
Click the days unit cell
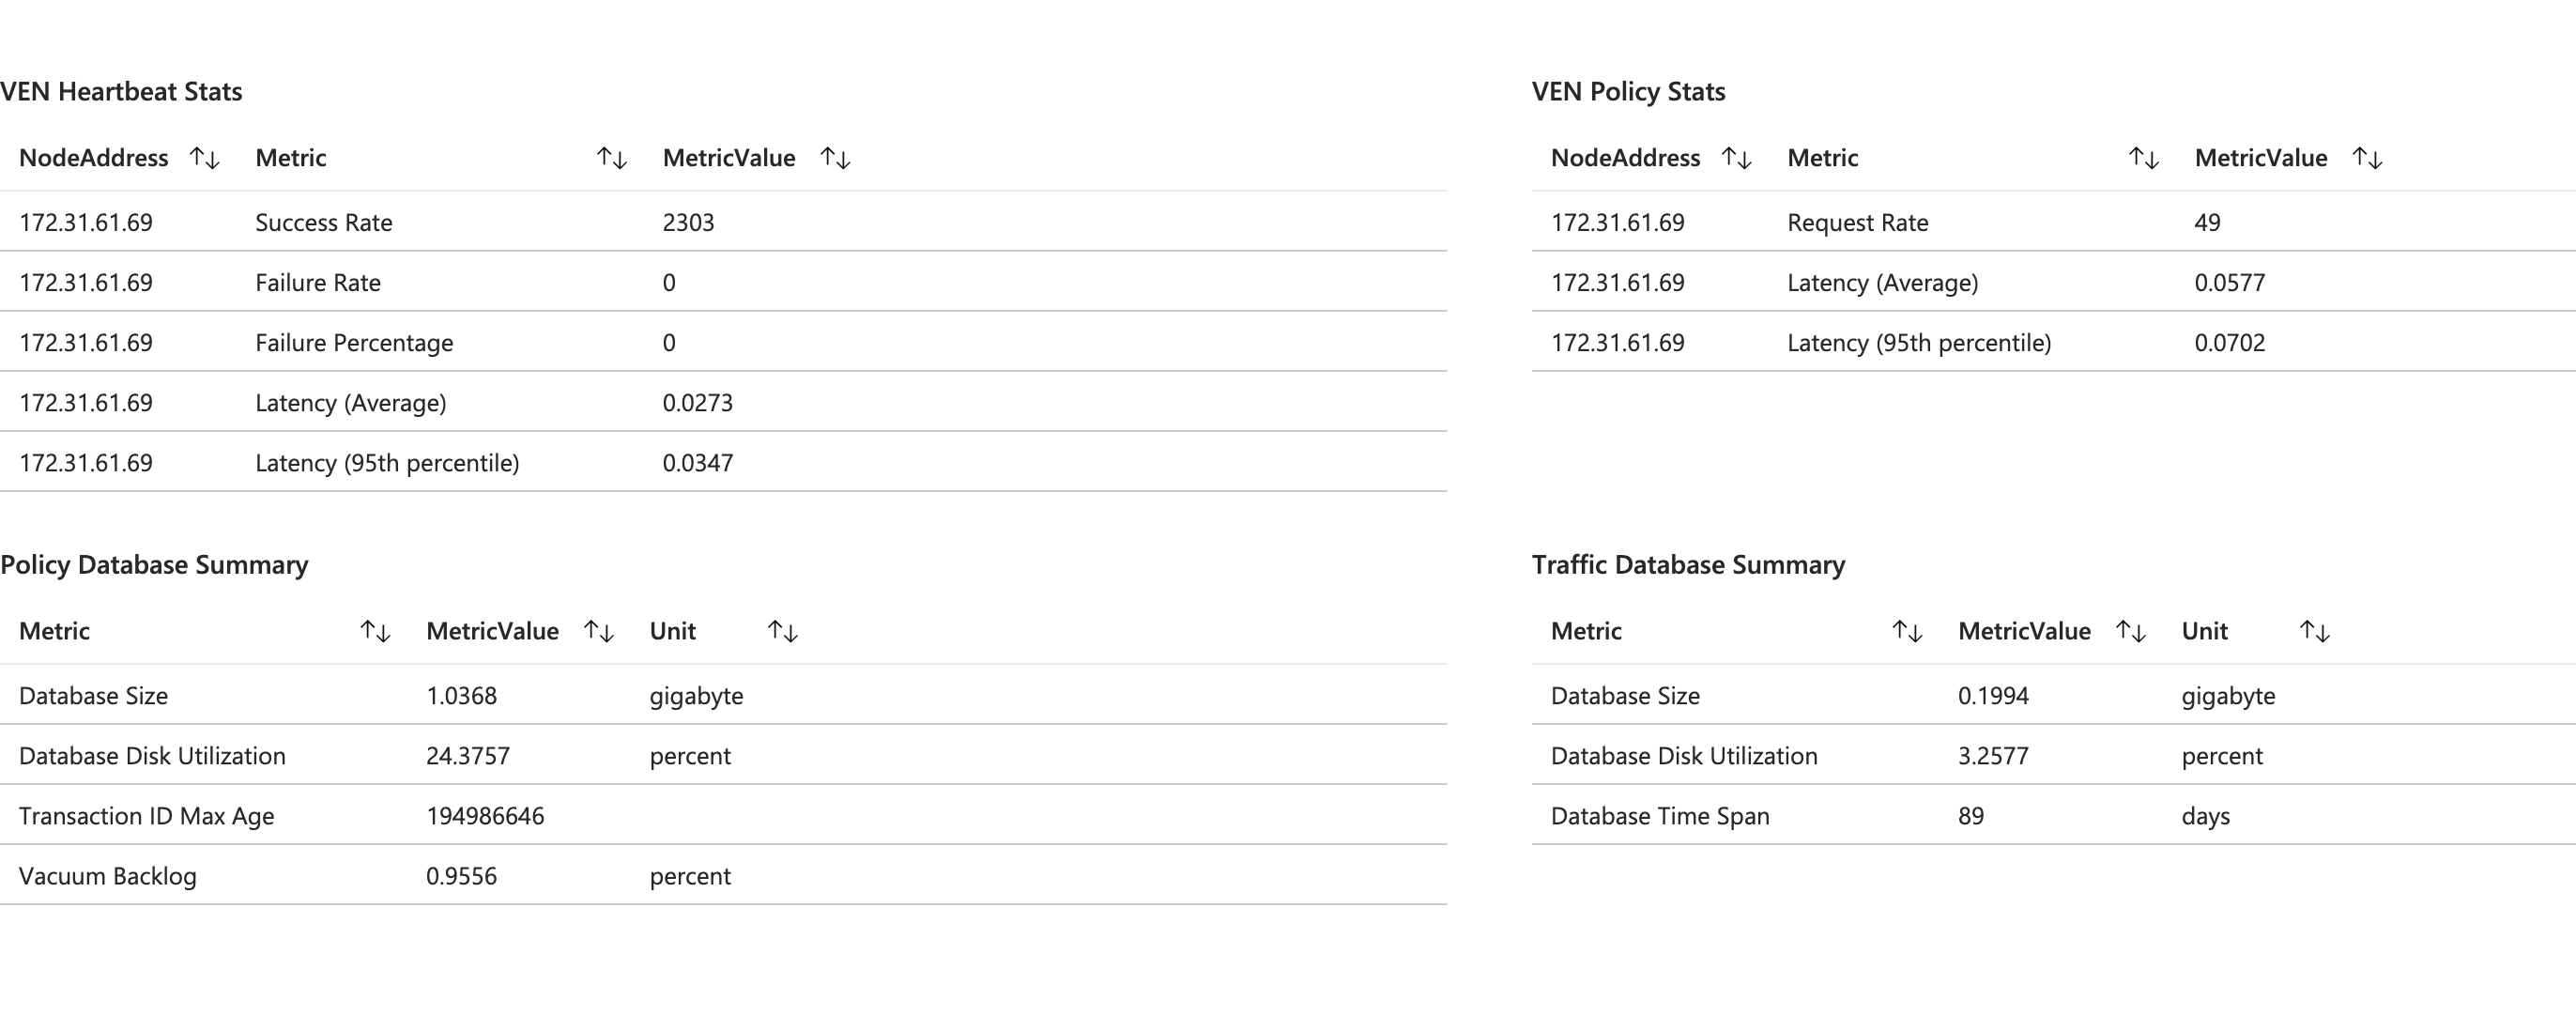2206,816
